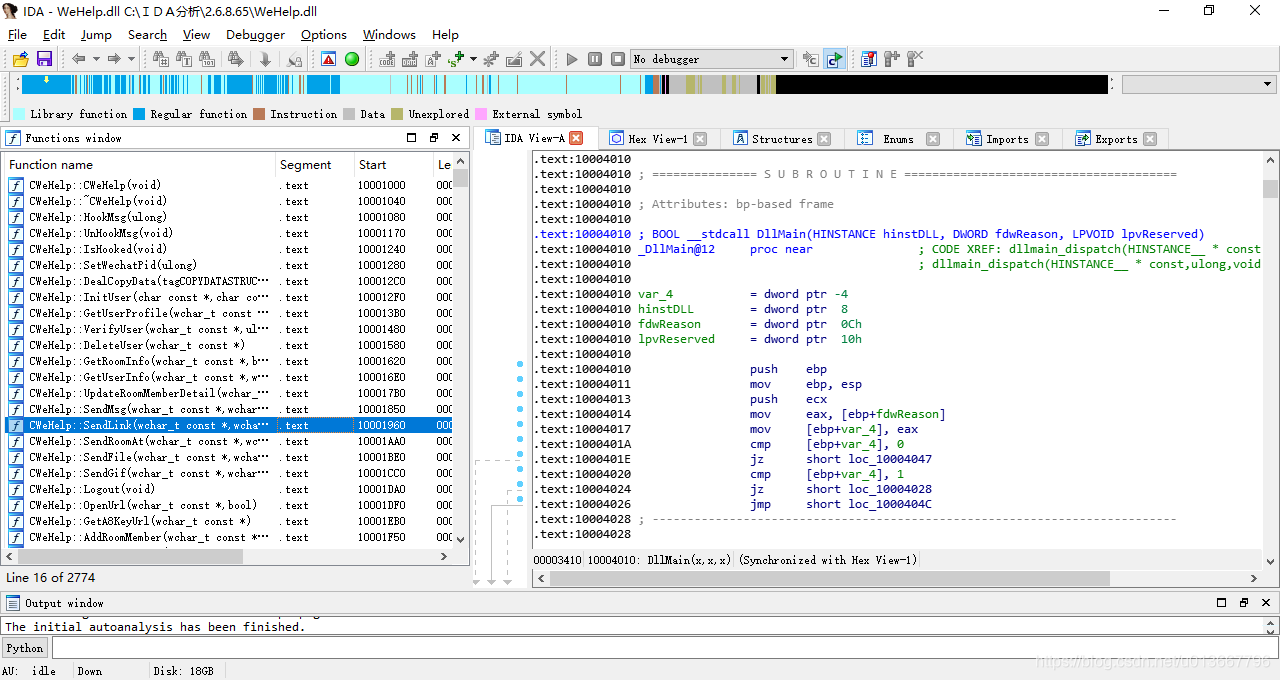This screenshot has width=1280, height=680.
Task: Click the breakpoint list icon
Action: (868, 59)
